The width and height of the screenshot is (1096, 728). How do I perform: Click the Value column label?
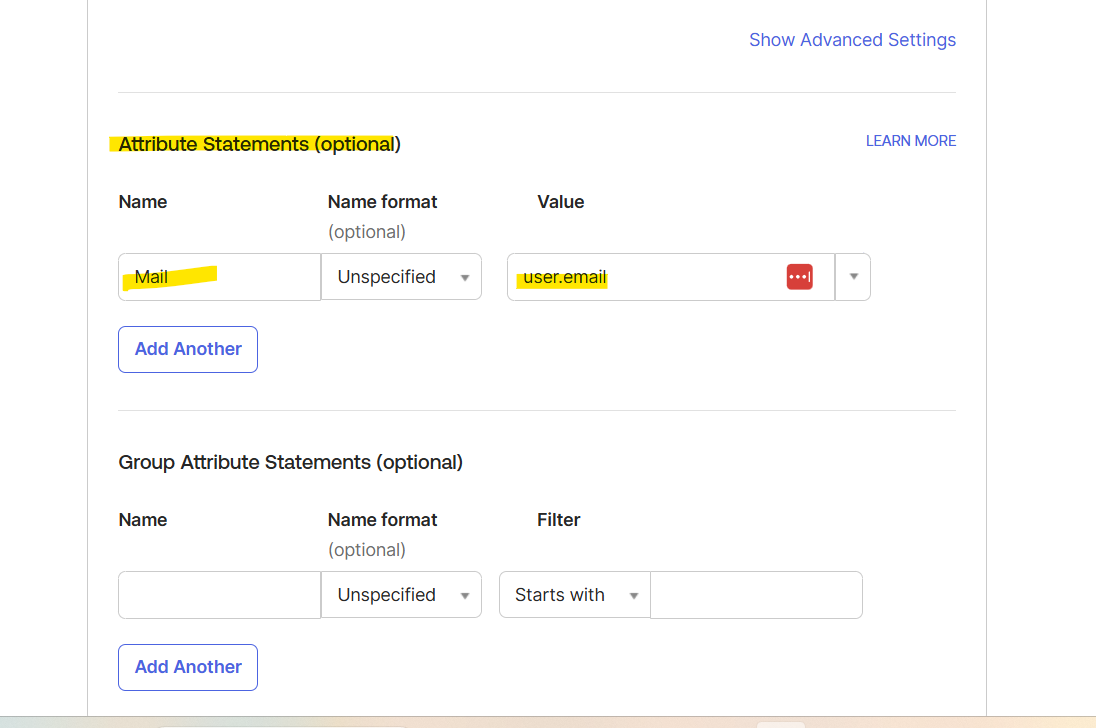tap(560, 202)
